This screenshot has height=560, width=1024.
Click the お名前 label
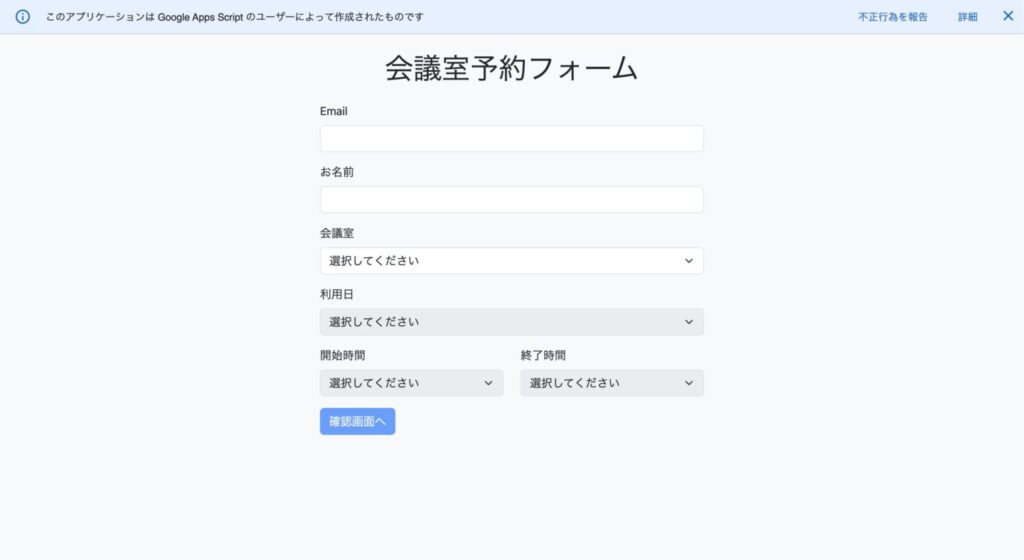click(x=336, y=172)
